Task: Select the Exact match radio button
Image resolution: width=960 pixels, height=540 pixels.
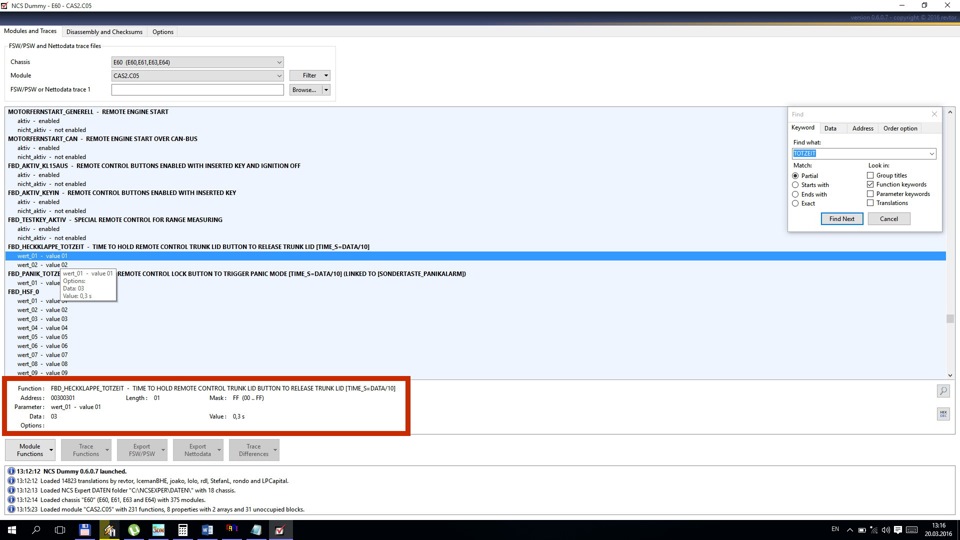Action: (x=795, y=203)
